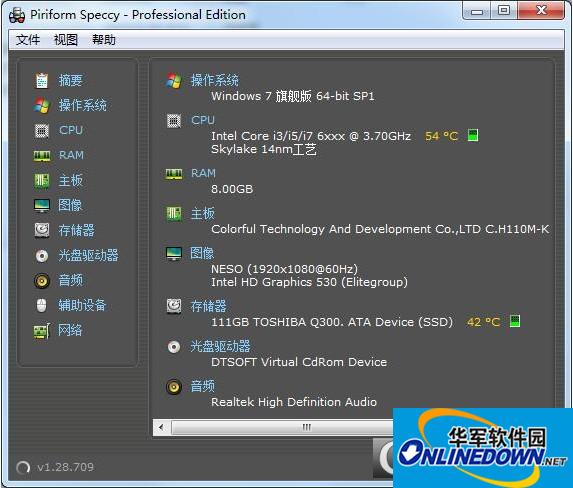Go to 光盘驱动器 in the sidebar
573x488 pixels.
click(x=88, y=255)
